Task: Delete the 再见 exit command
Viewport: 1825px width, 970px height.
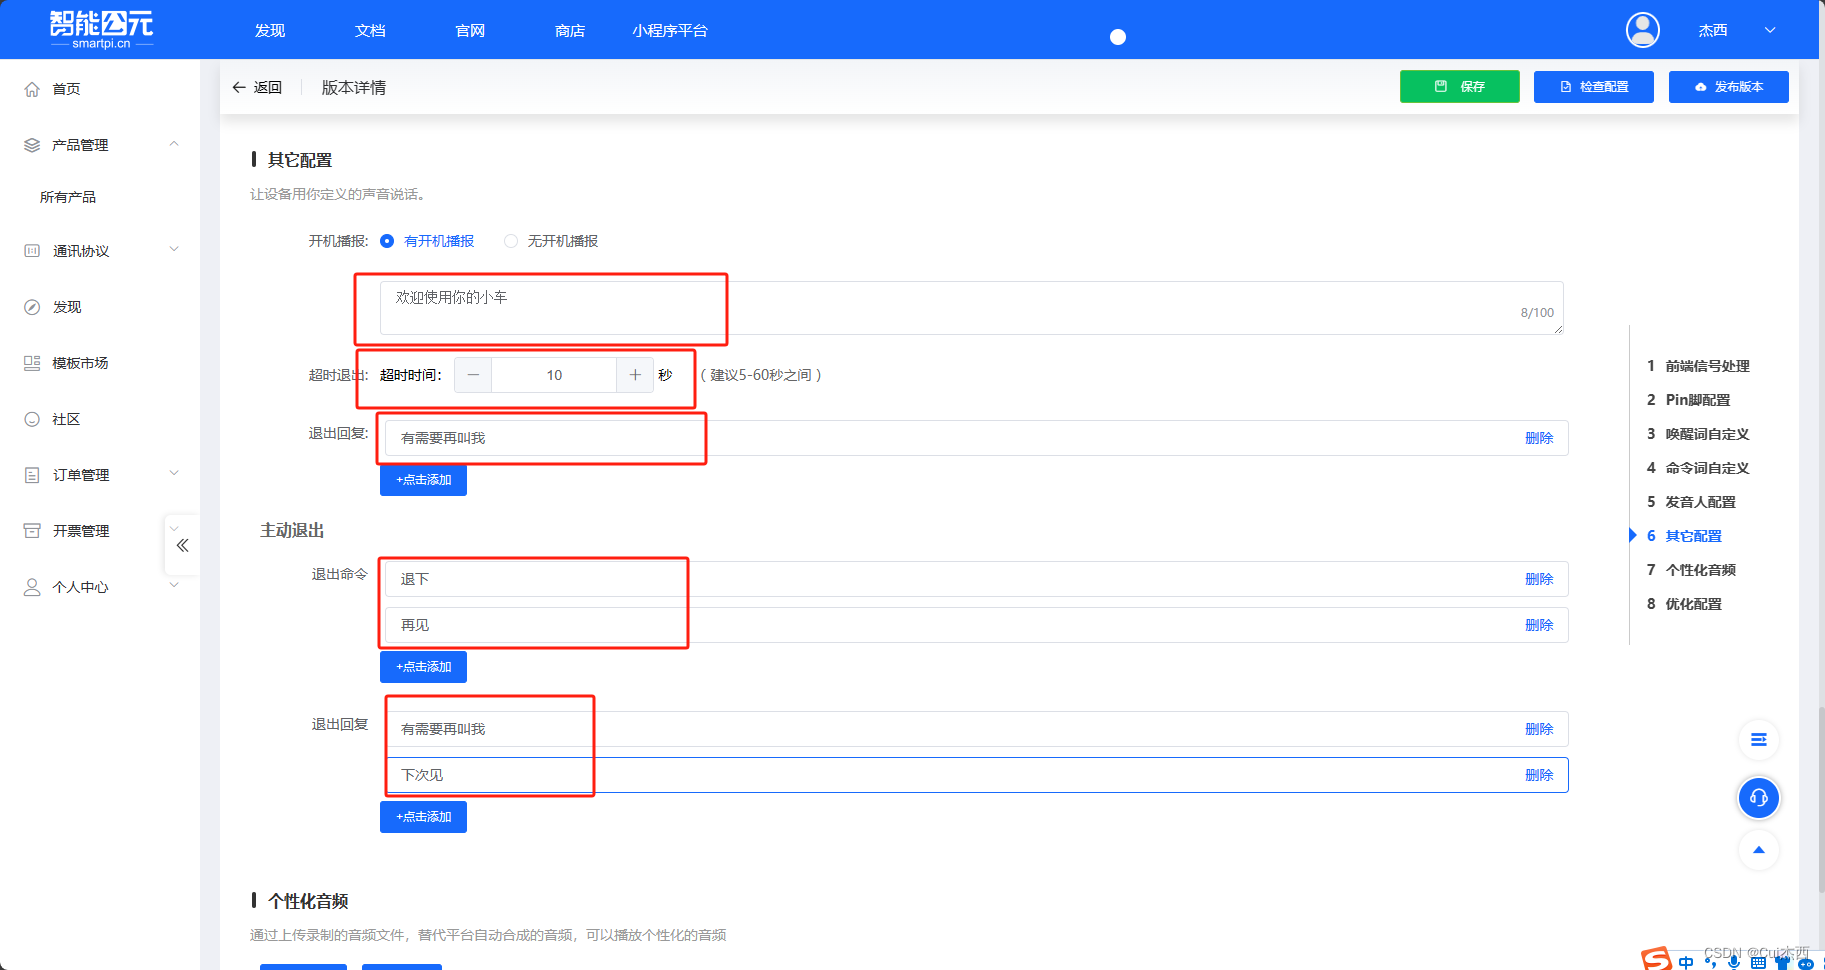Action: (x=1539, y=625)
